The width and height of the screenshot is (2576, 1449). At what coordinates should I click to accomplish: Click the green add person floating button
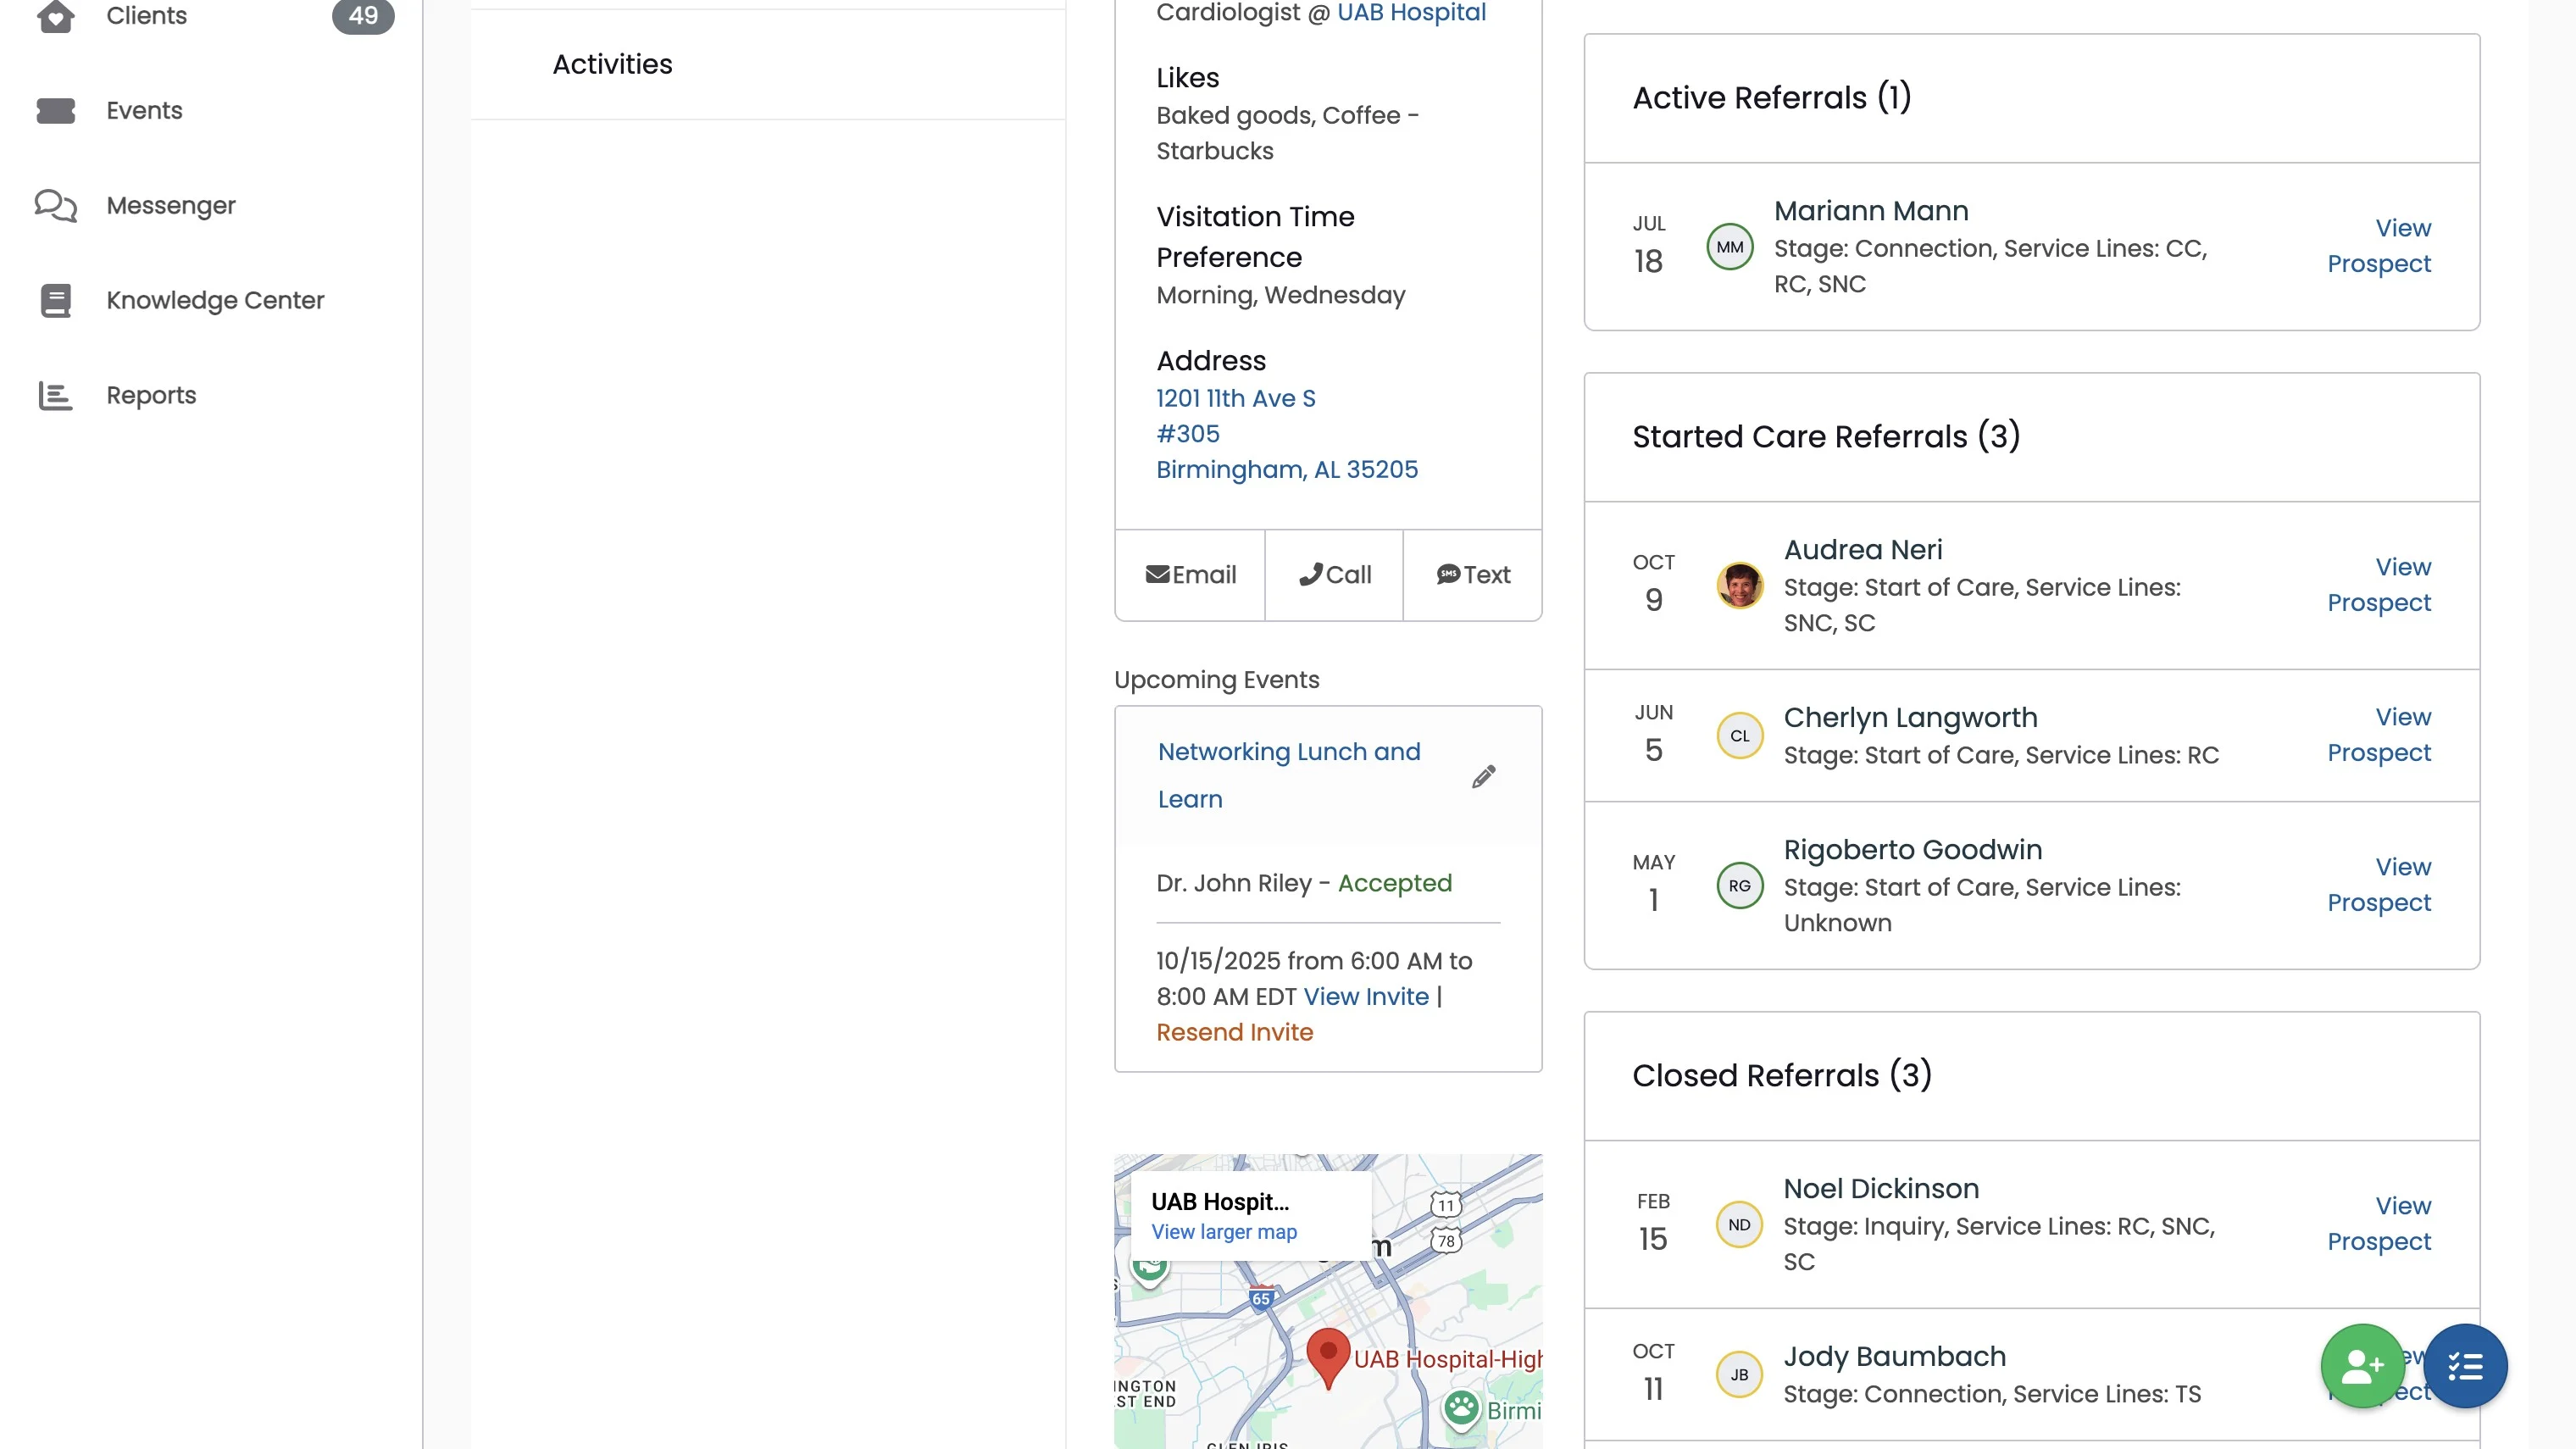click(x=2362, y=1365)
